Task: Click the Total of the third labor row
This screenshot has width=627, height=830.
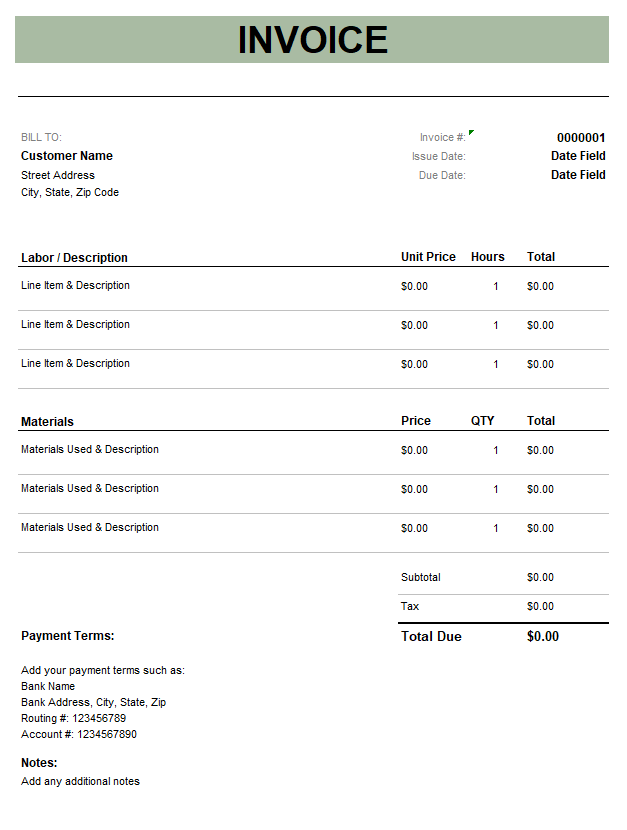Action: [x=540, y=365]
